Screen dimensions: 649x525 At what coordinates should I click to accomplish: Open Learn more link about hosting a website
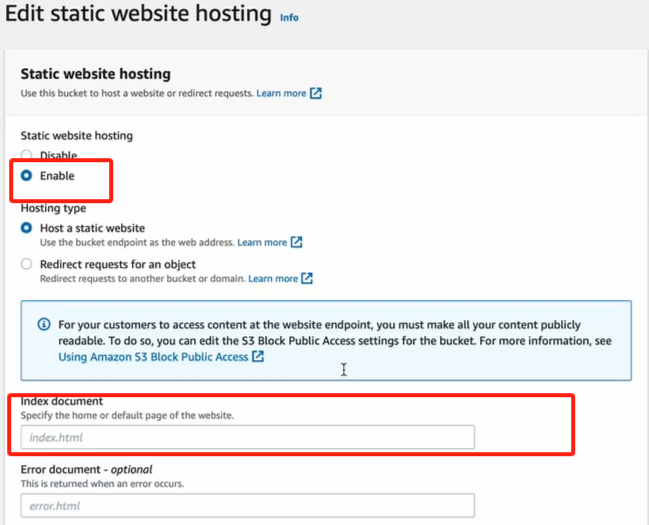(x=281, y=93)
